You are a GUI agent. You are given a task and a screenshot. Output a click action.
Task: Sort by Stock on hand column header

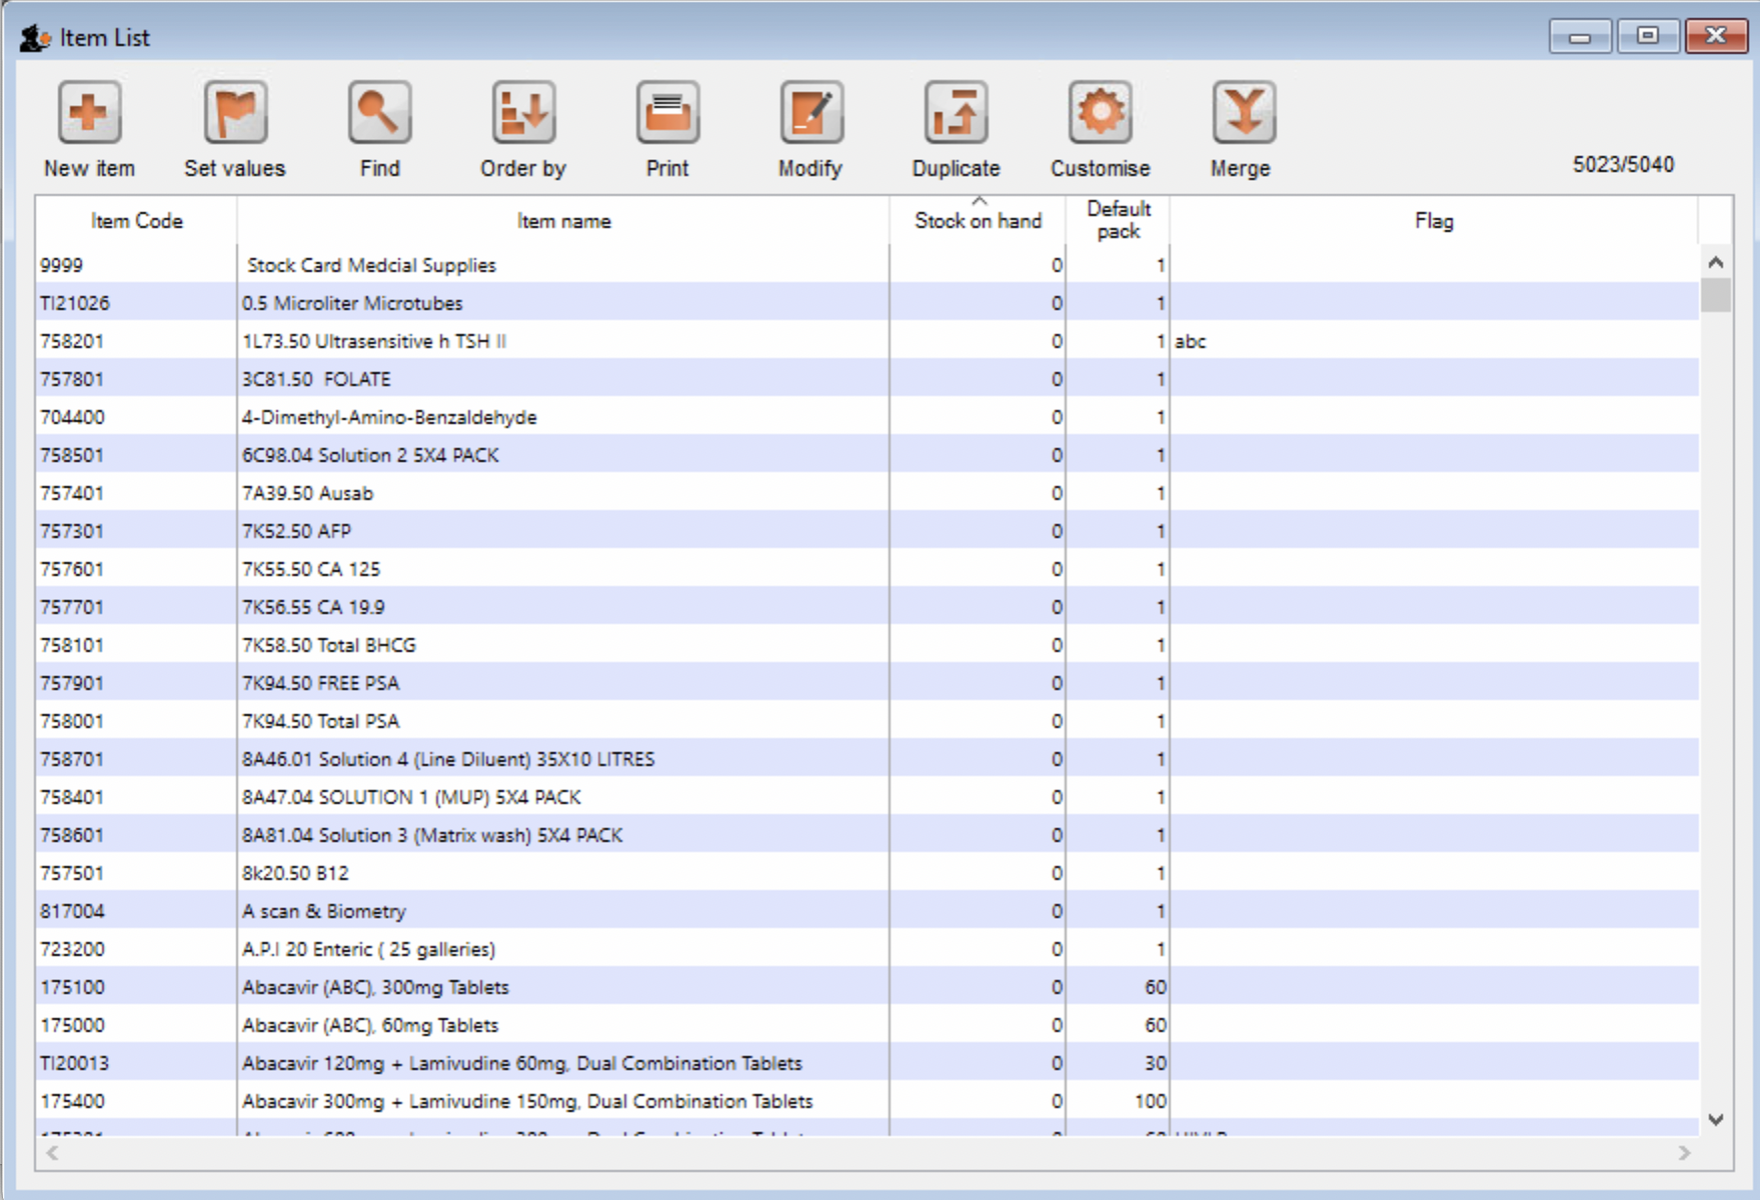977,221
